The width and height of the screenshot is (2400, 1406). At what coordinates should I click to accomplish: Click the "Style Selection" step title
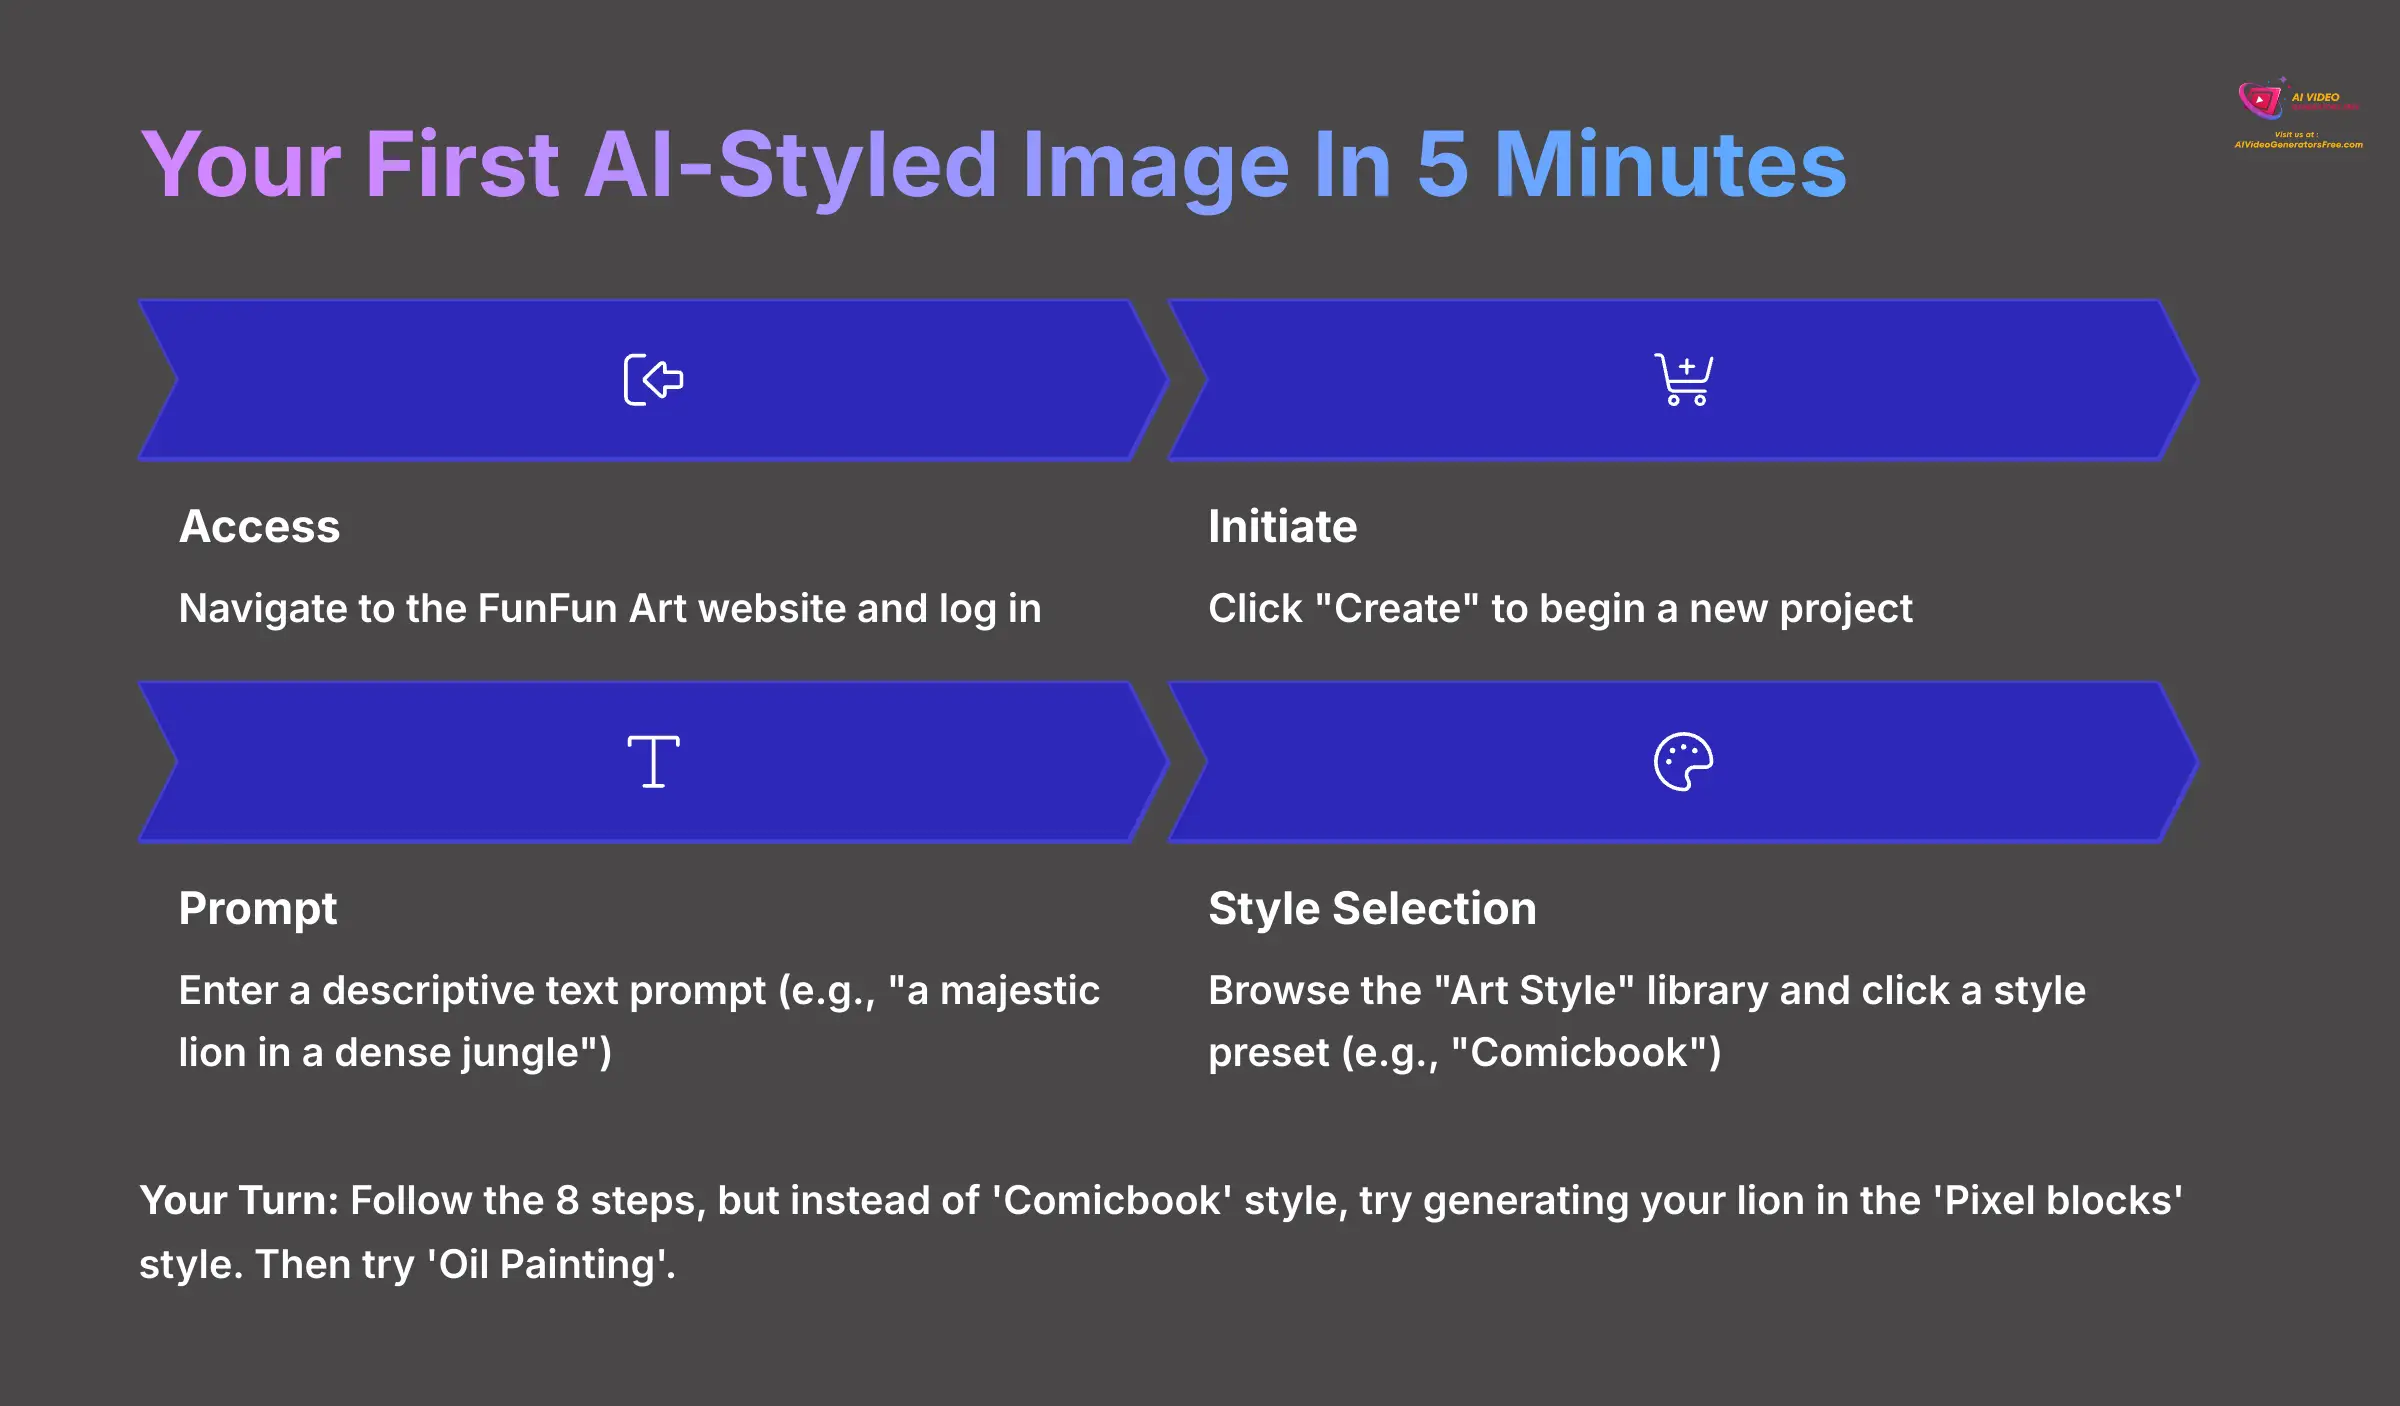1372,909
